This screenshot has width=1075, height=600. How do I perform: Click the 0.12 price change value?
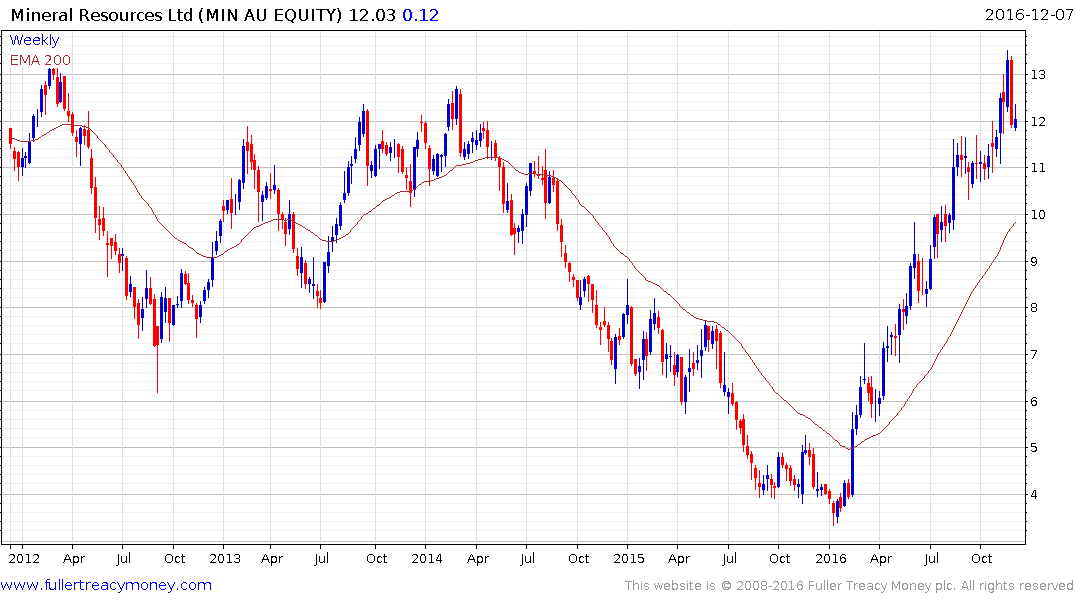[420, 15]
